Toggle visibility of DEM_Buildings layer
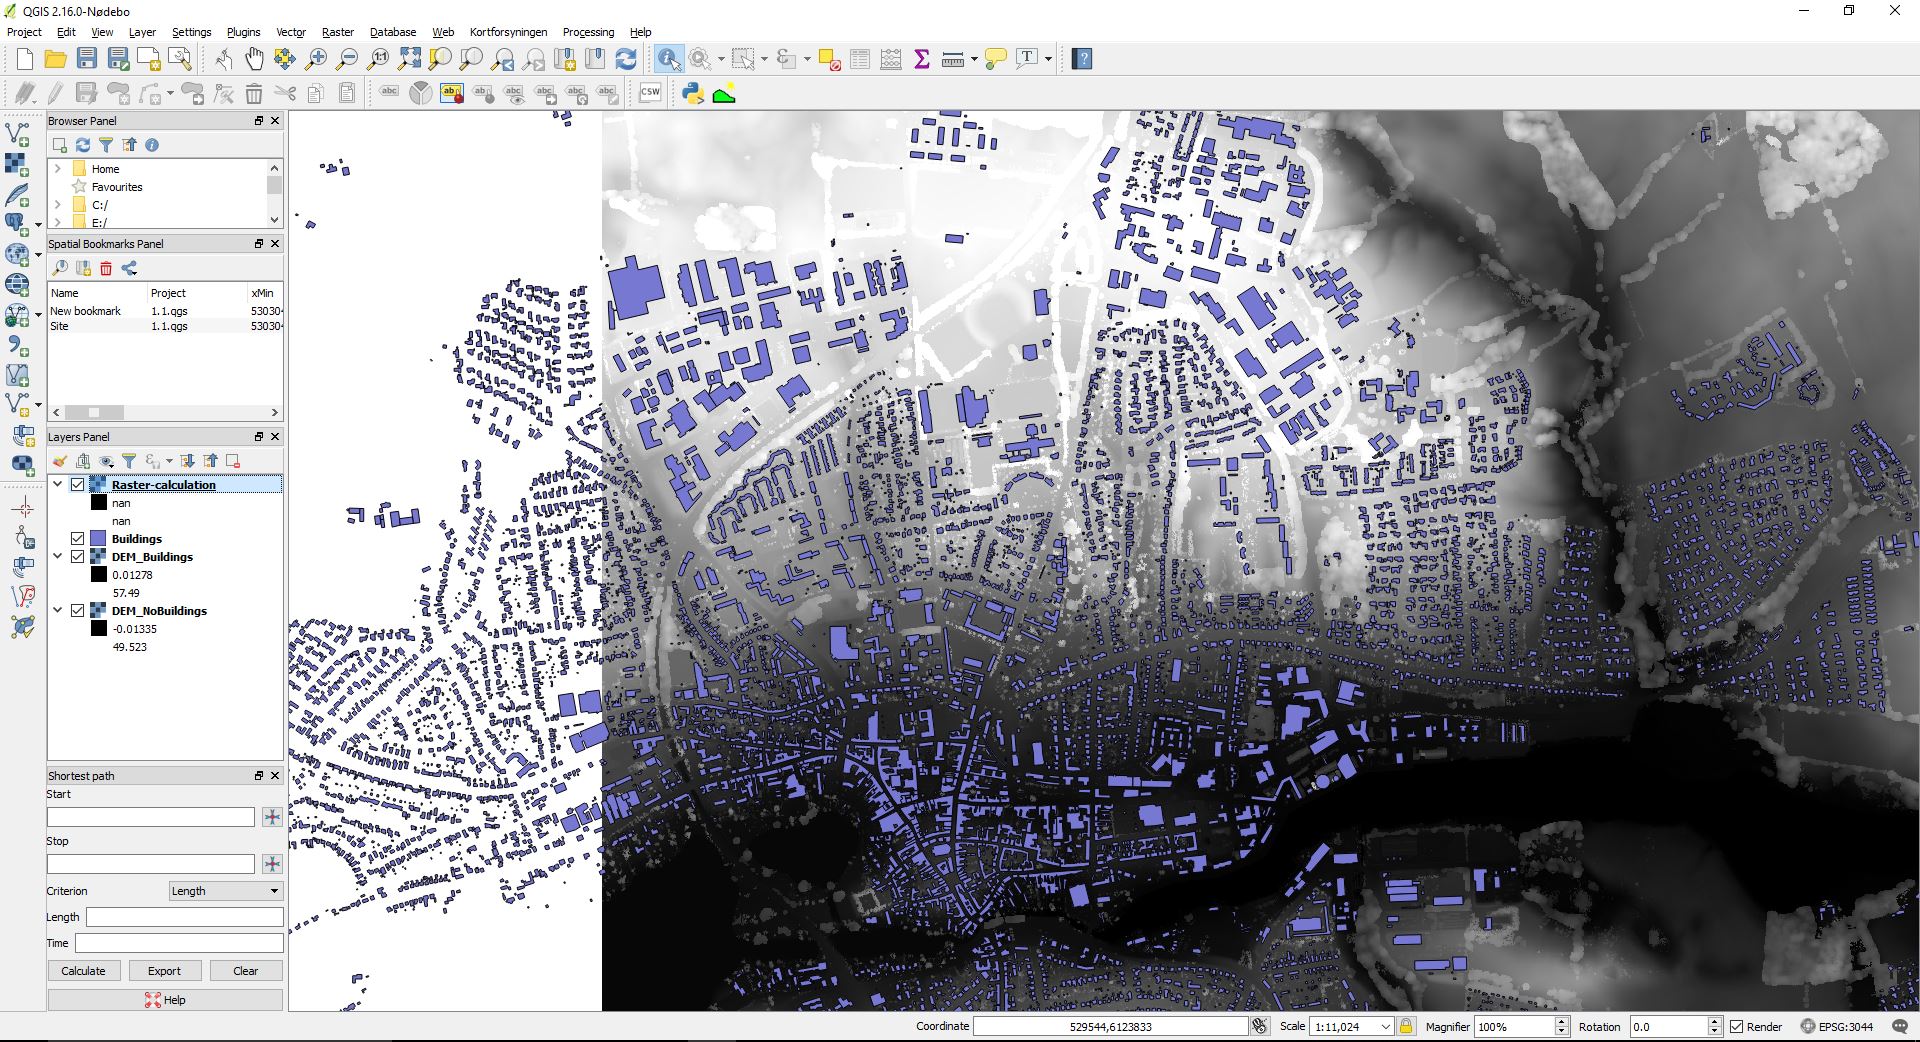1920x1042 pixels. coord(77,557)
